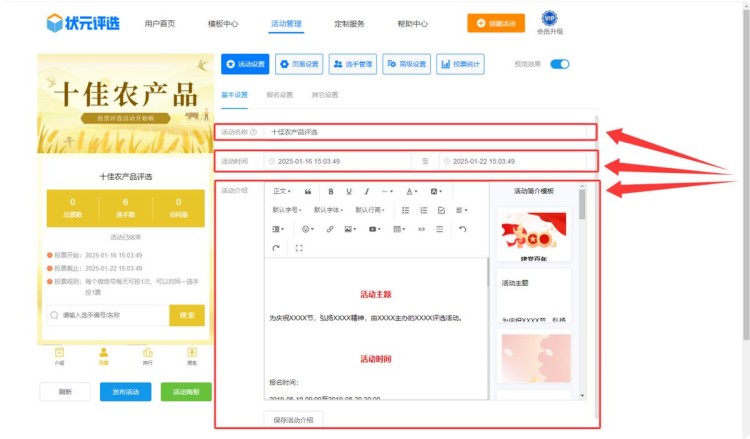Expand the 正文 paragraph style dropdown
The image size is (750, 439).
click(x=282, y=191)
